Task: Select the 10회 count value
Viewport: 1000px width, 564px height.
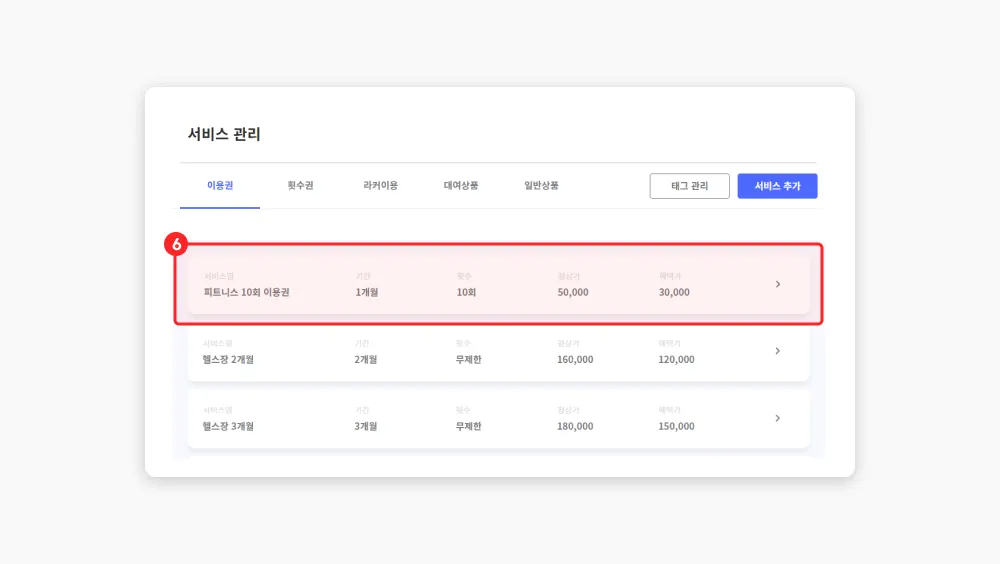Action: pos(466,293)
